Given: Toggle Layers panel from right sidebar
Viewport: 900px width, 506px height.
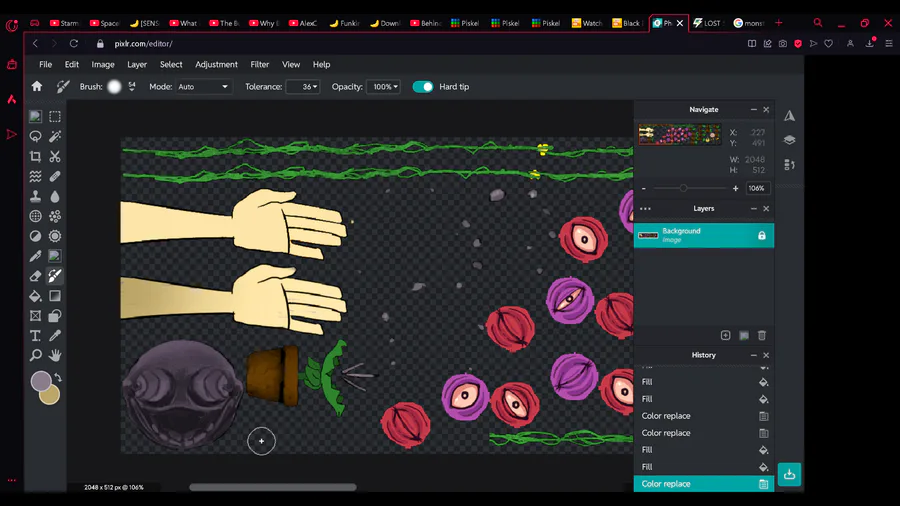Looking at the screenshot, I should (x=789, y=140).
